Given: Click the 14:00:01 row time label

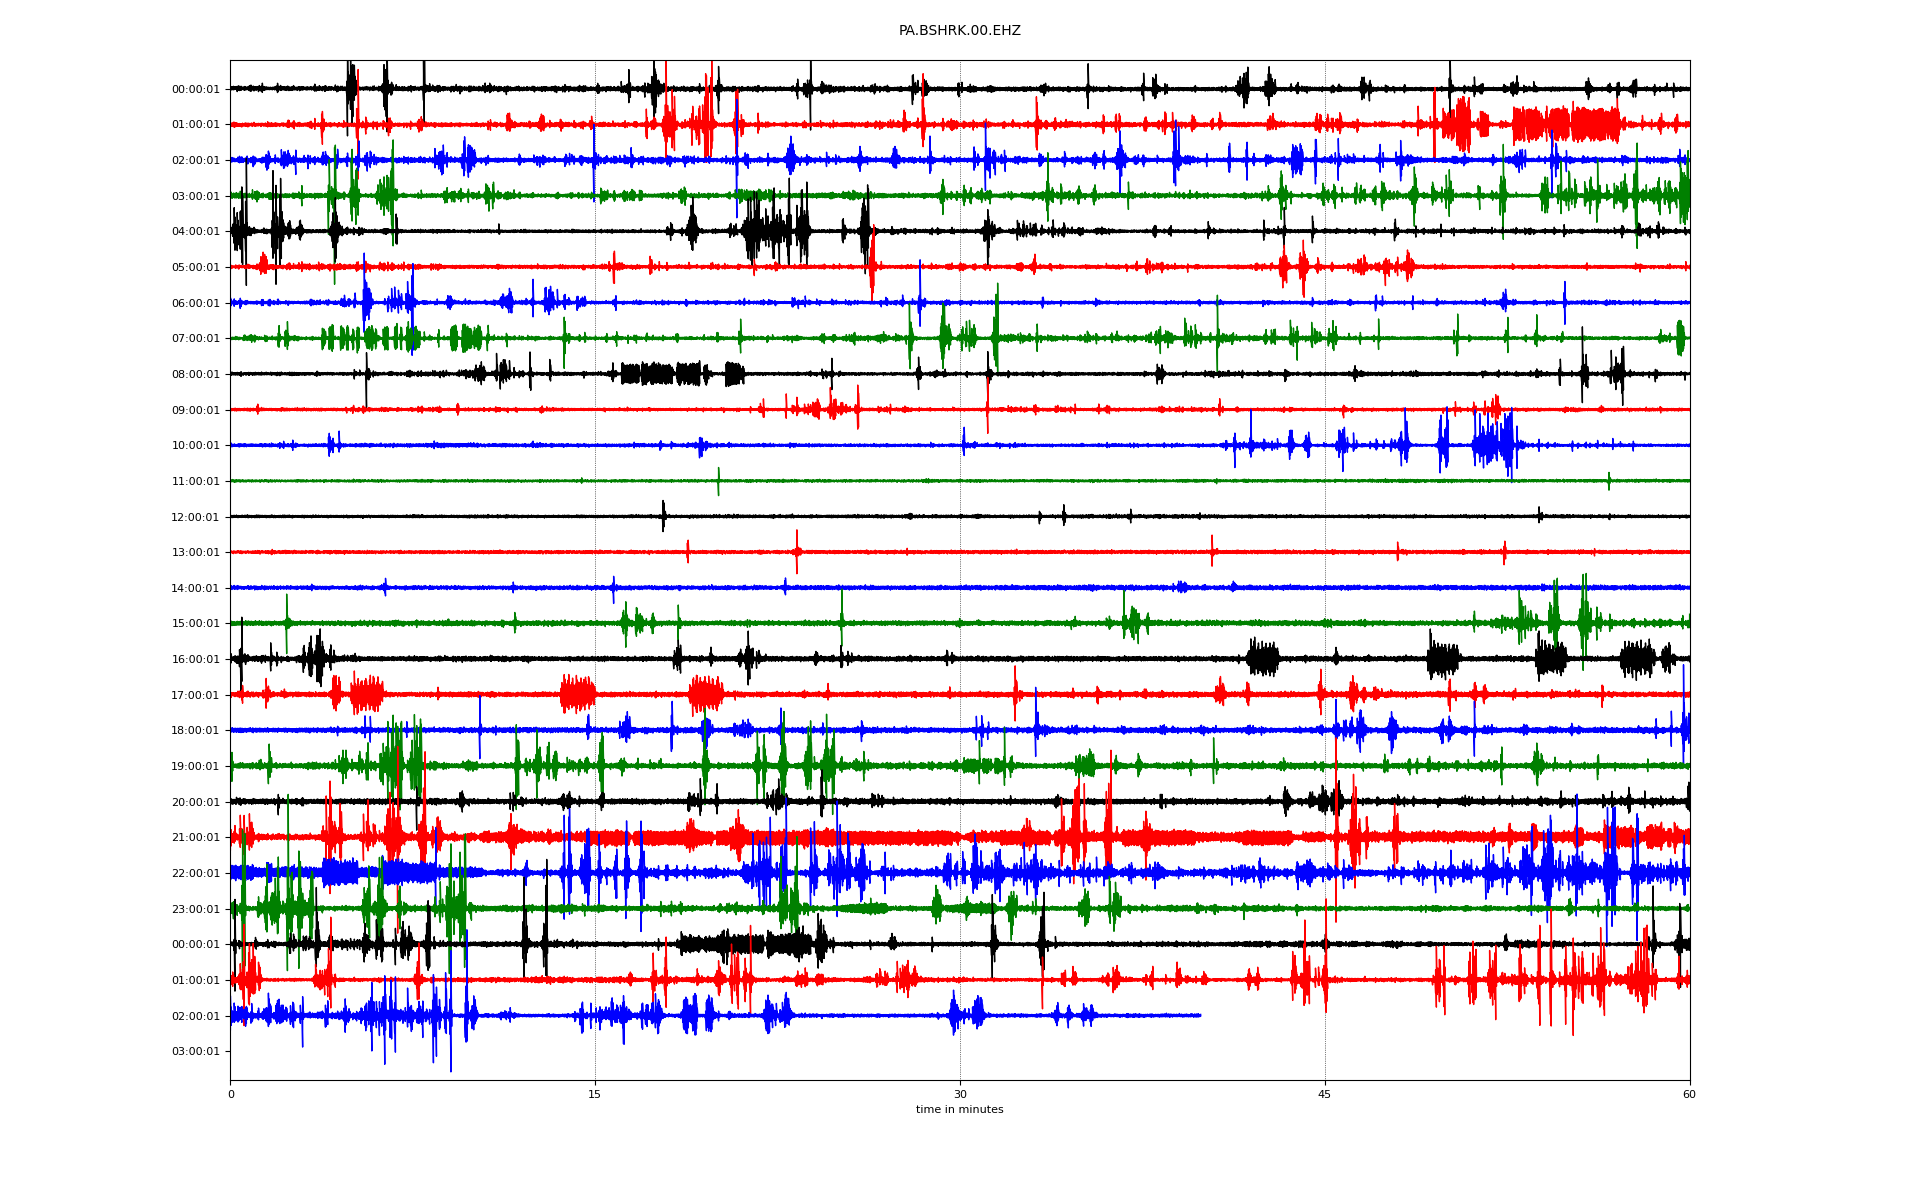Looking at the screenshot, I should (195, 589).
